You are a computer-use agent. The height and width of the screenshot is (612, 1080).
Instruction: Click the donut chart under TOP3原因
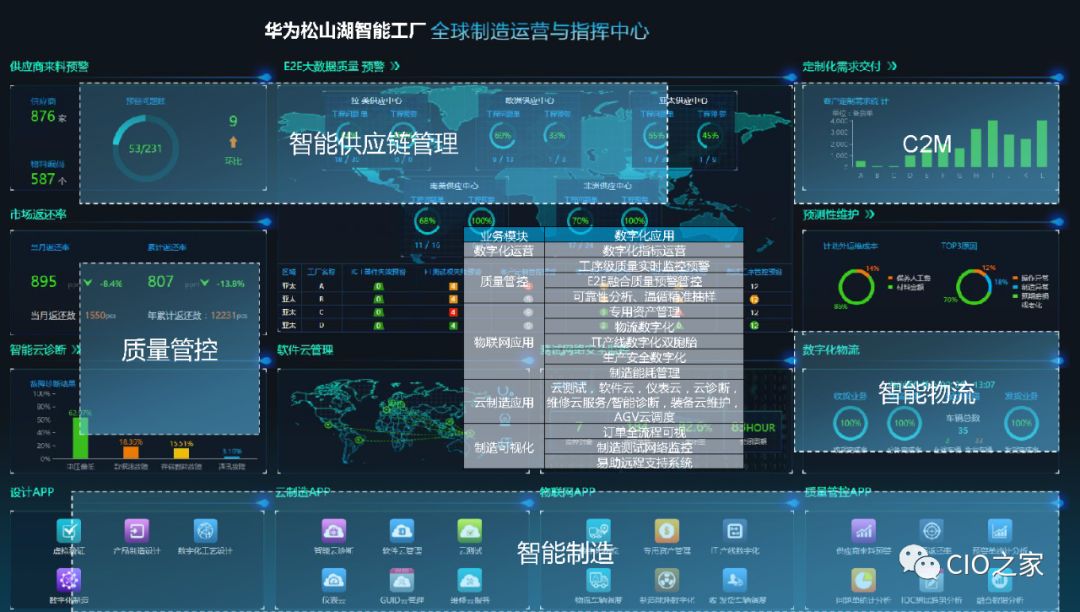(974, 286)
